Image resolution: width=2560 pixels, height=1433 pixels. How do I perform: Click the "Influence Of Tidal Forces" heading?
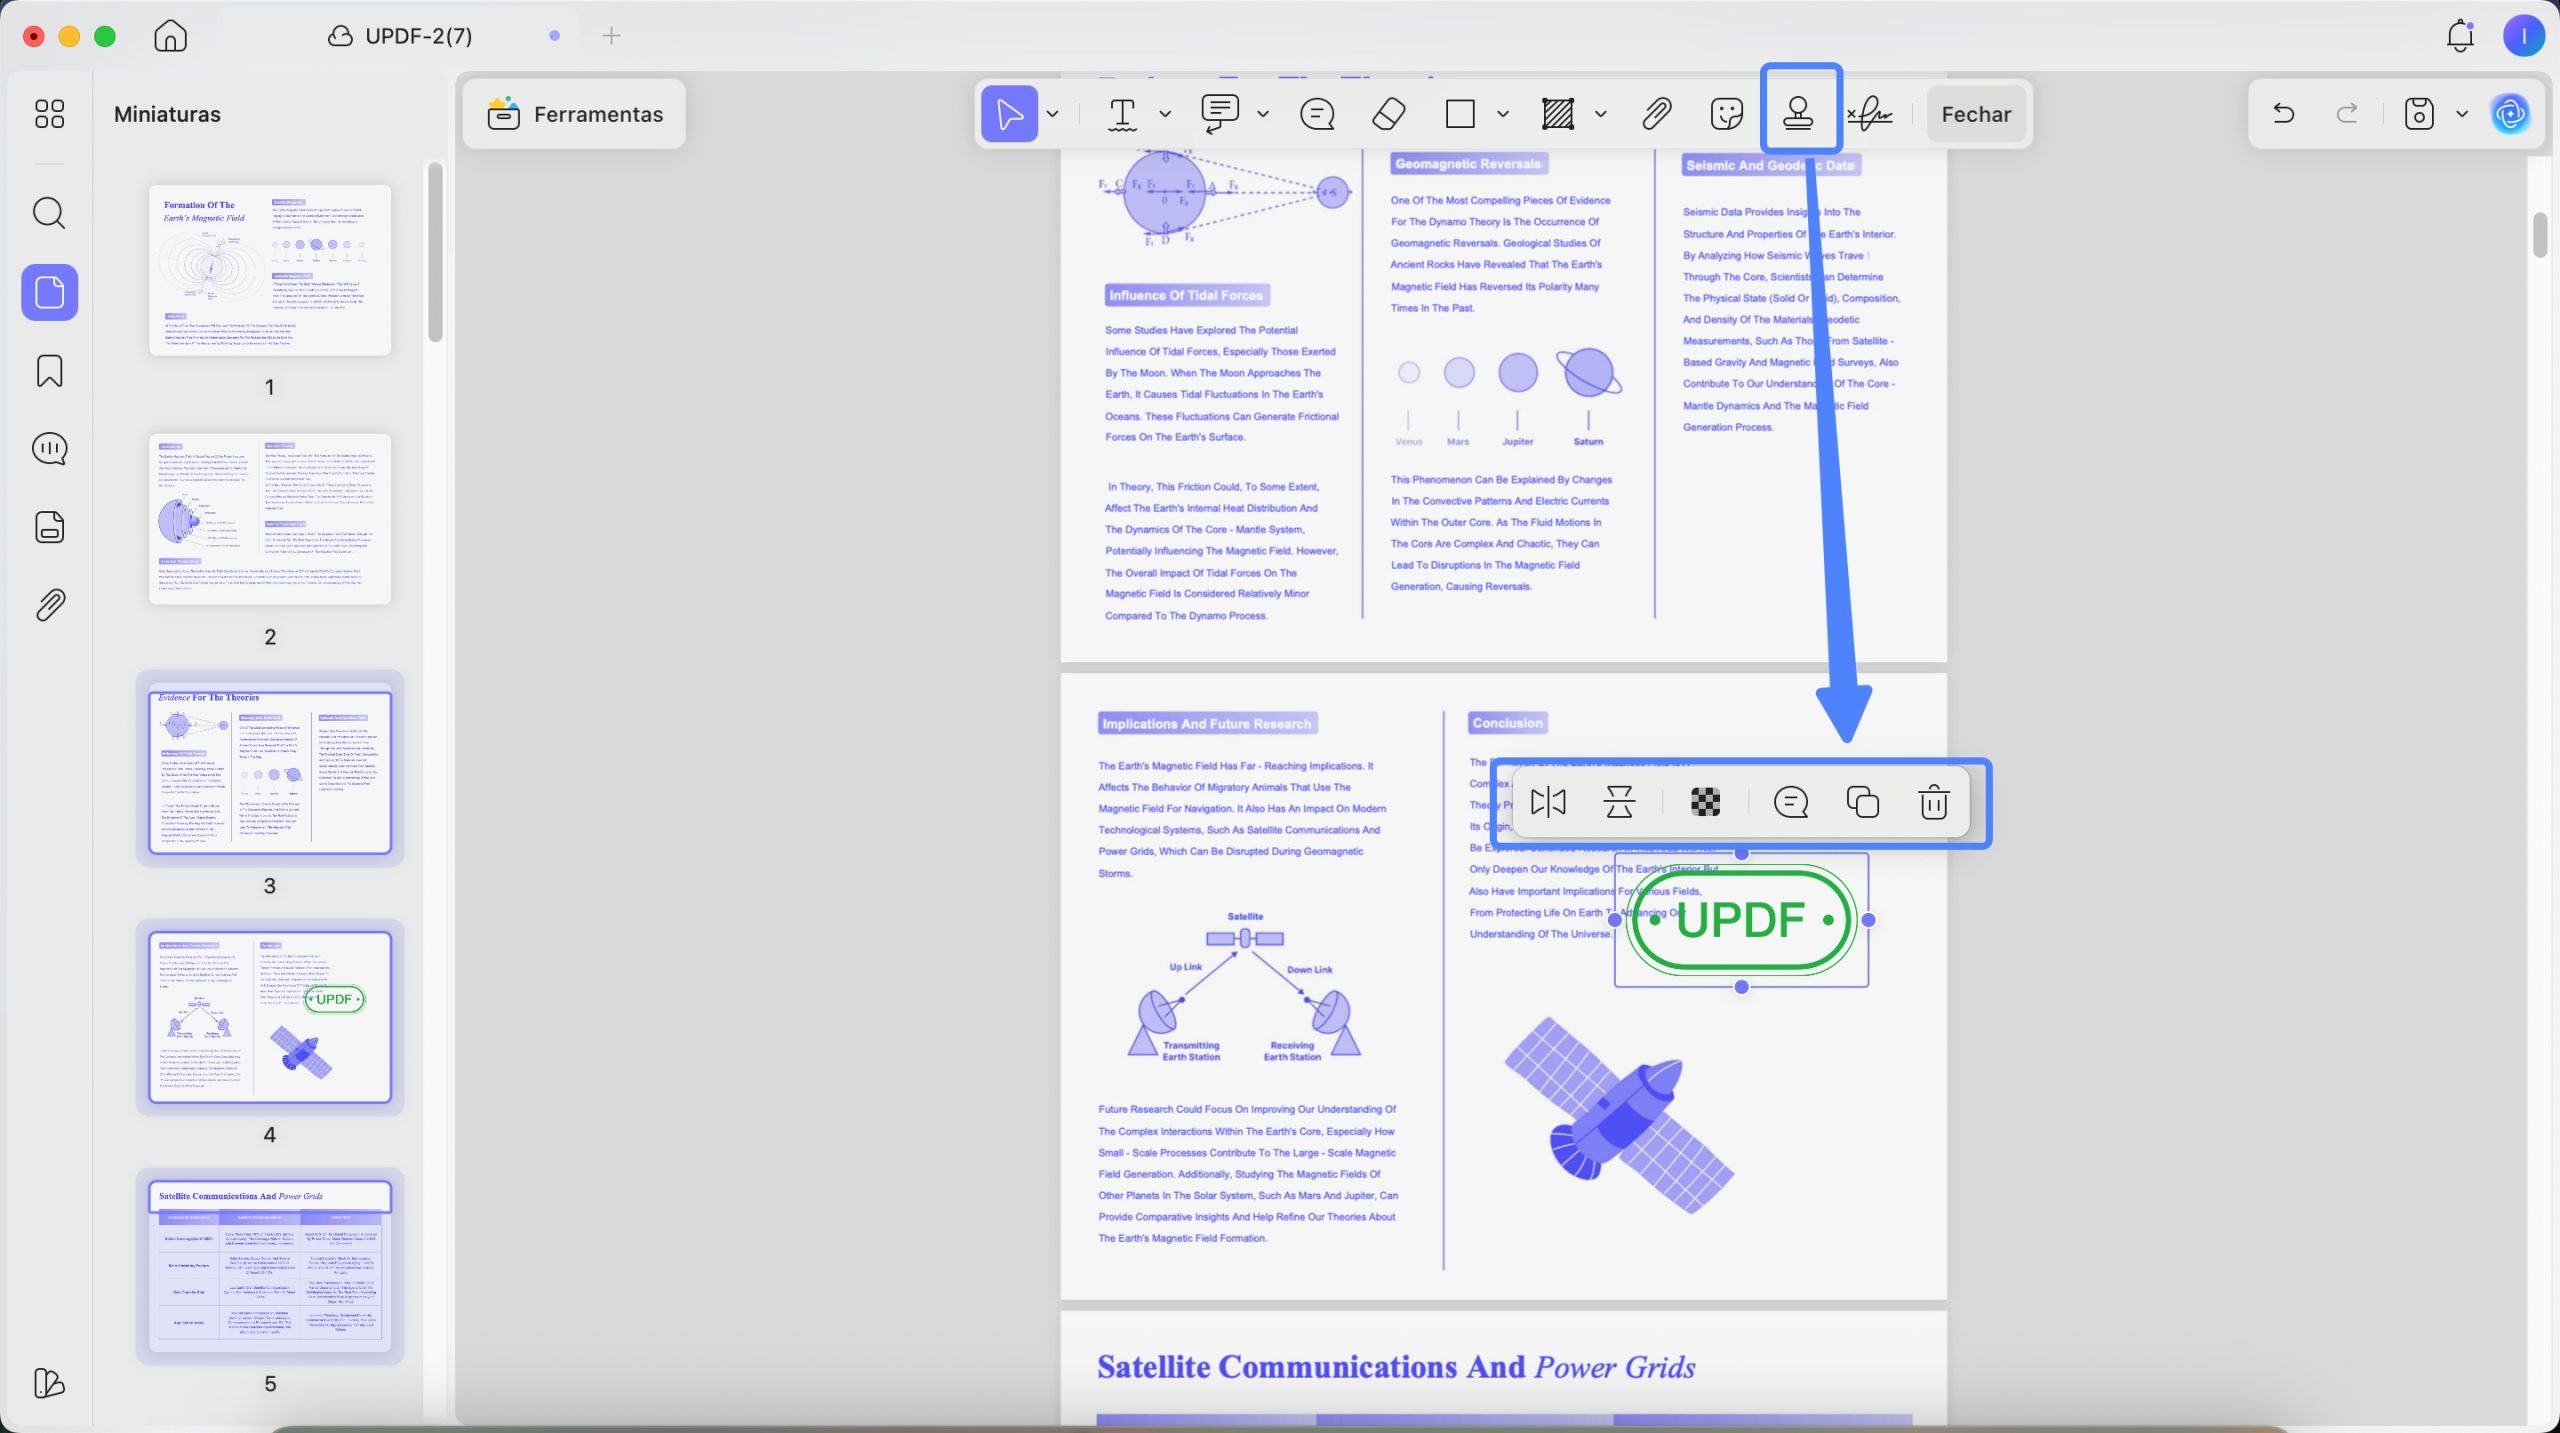point(1186,295)
